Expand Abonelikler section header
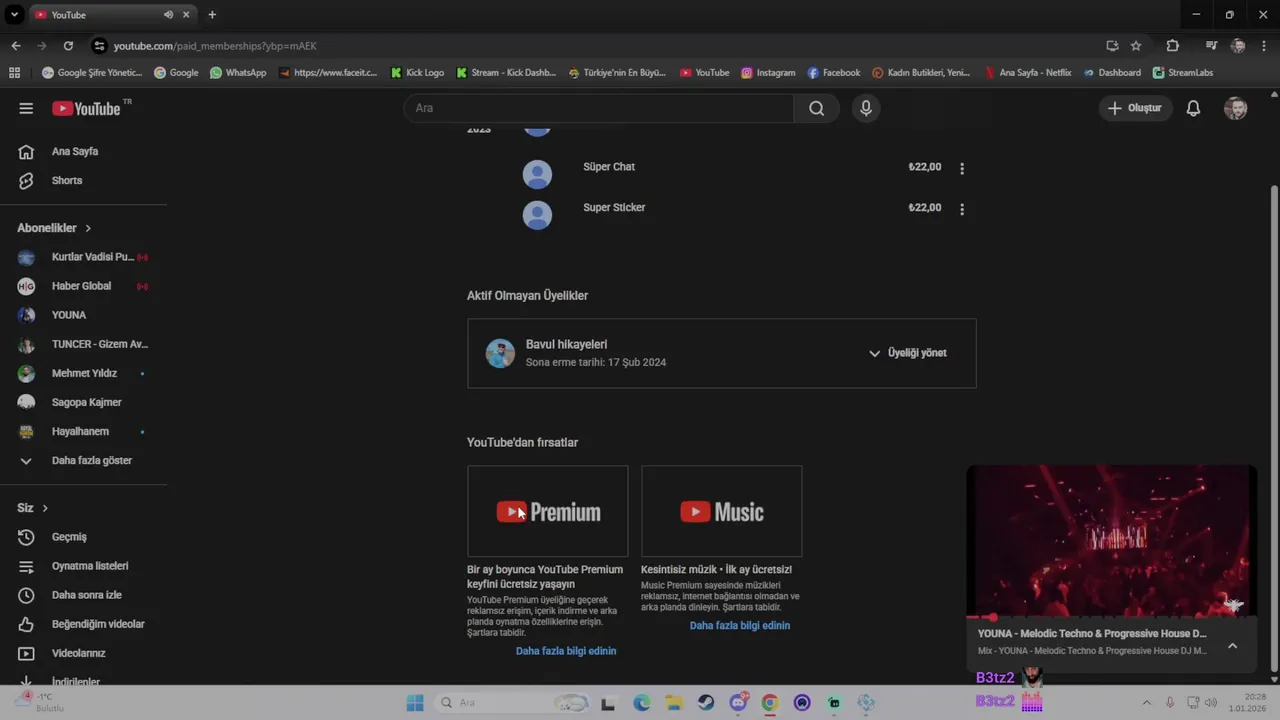The image size is (1280, 720). tap(54, 228)
